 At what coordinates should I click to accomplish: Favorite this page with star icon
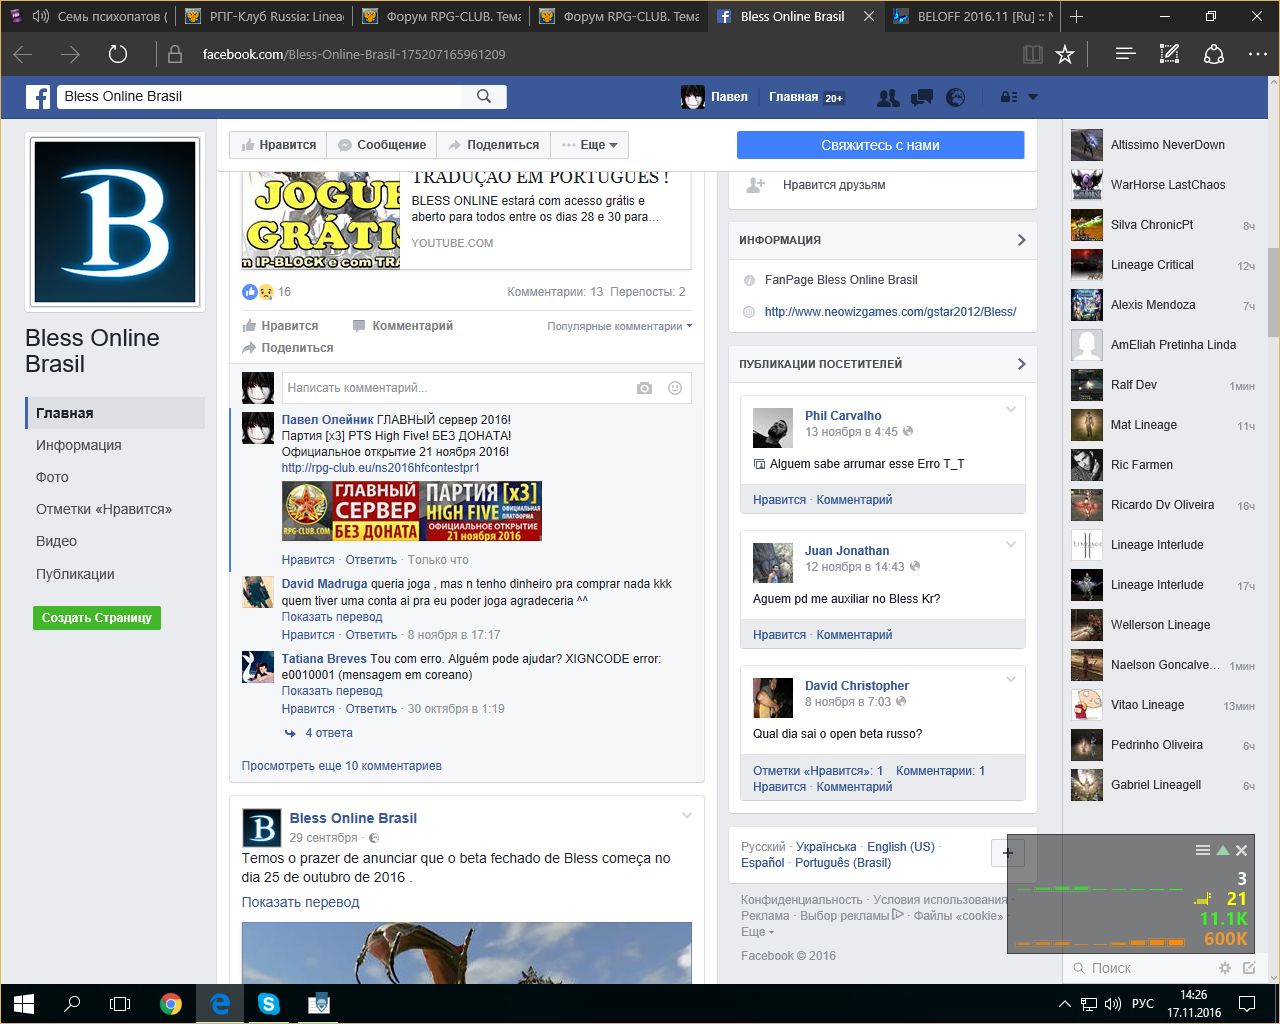pyautogui.click(x=1065, y=54)
